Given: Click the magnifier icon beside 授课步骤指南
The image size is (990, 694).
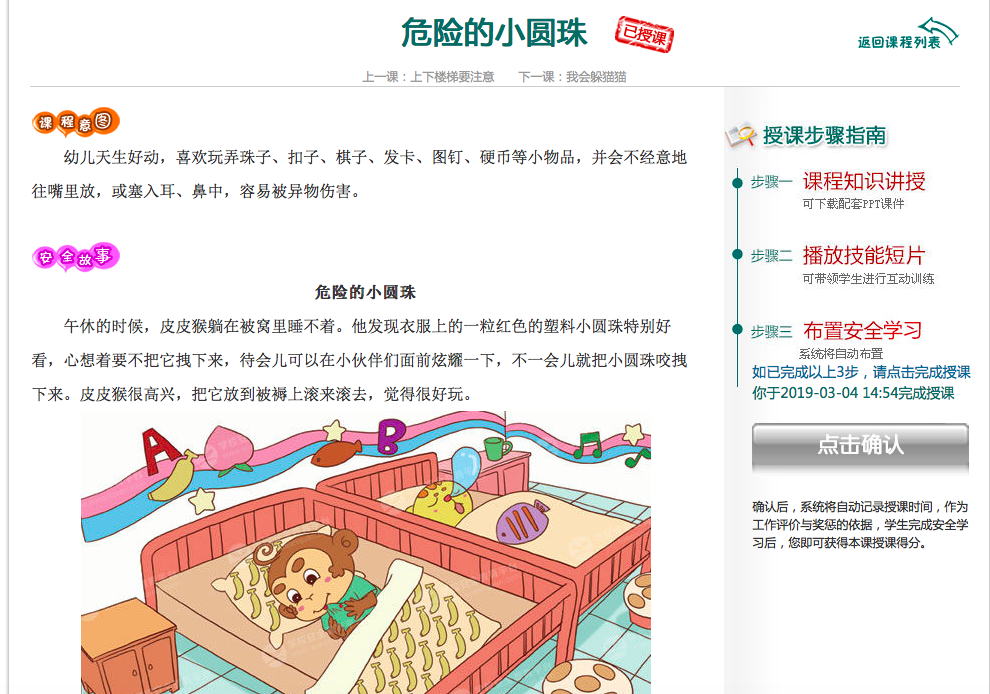Looking at the screenshot, I should pos(740,135).
